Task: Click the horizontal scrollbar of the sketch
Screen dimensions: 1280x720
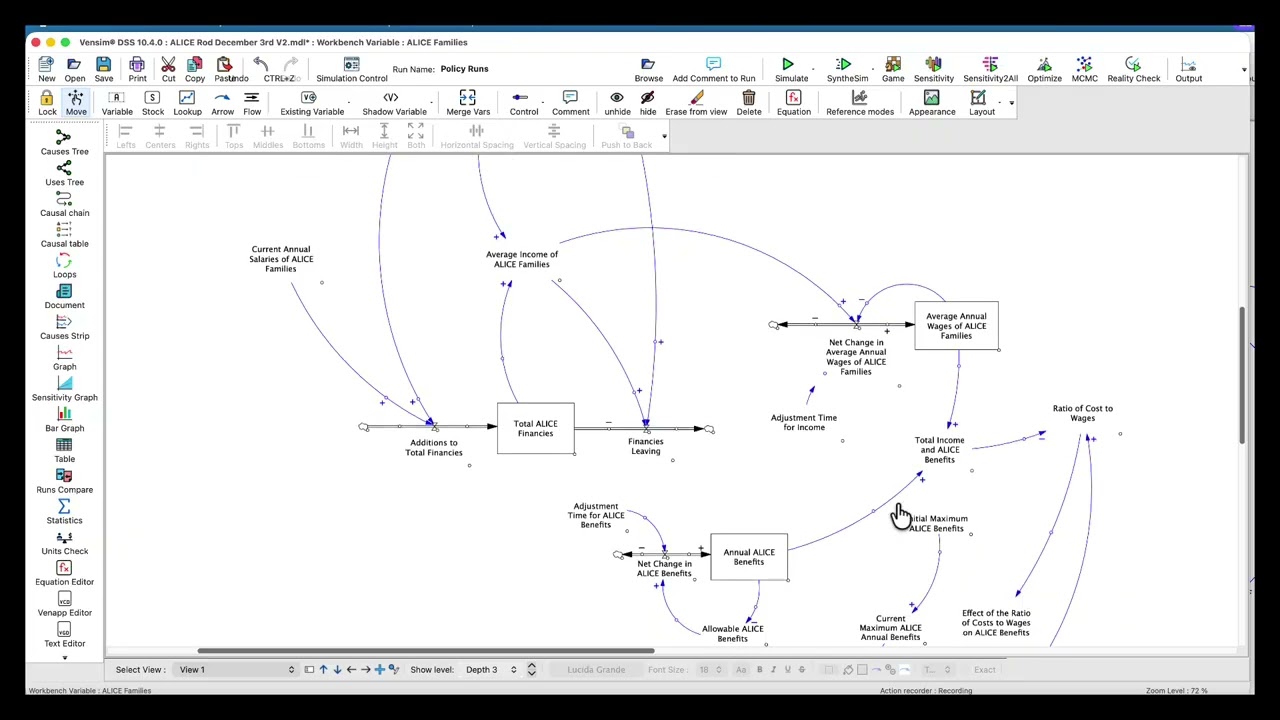Action: [426, 651]
